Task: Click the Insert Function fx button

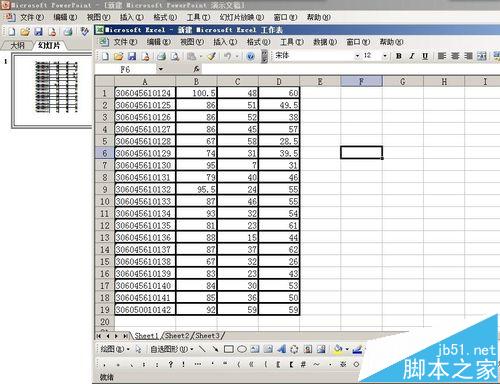Action: (197, 69)
